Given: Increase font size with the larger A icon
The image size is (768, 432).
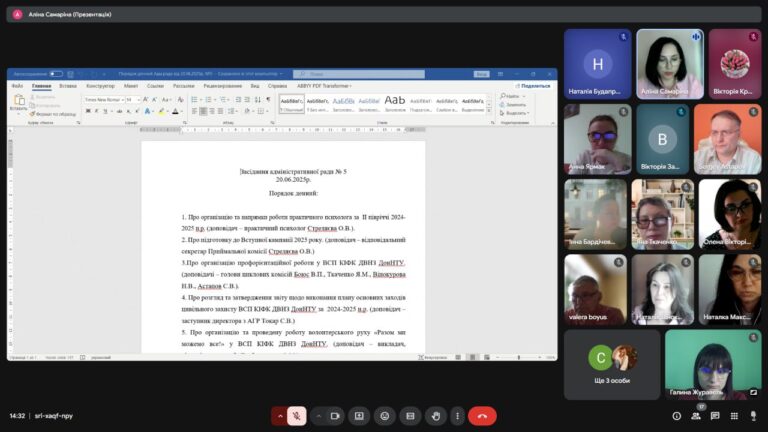Looking at the screenshot, I should tap(145, 99).
